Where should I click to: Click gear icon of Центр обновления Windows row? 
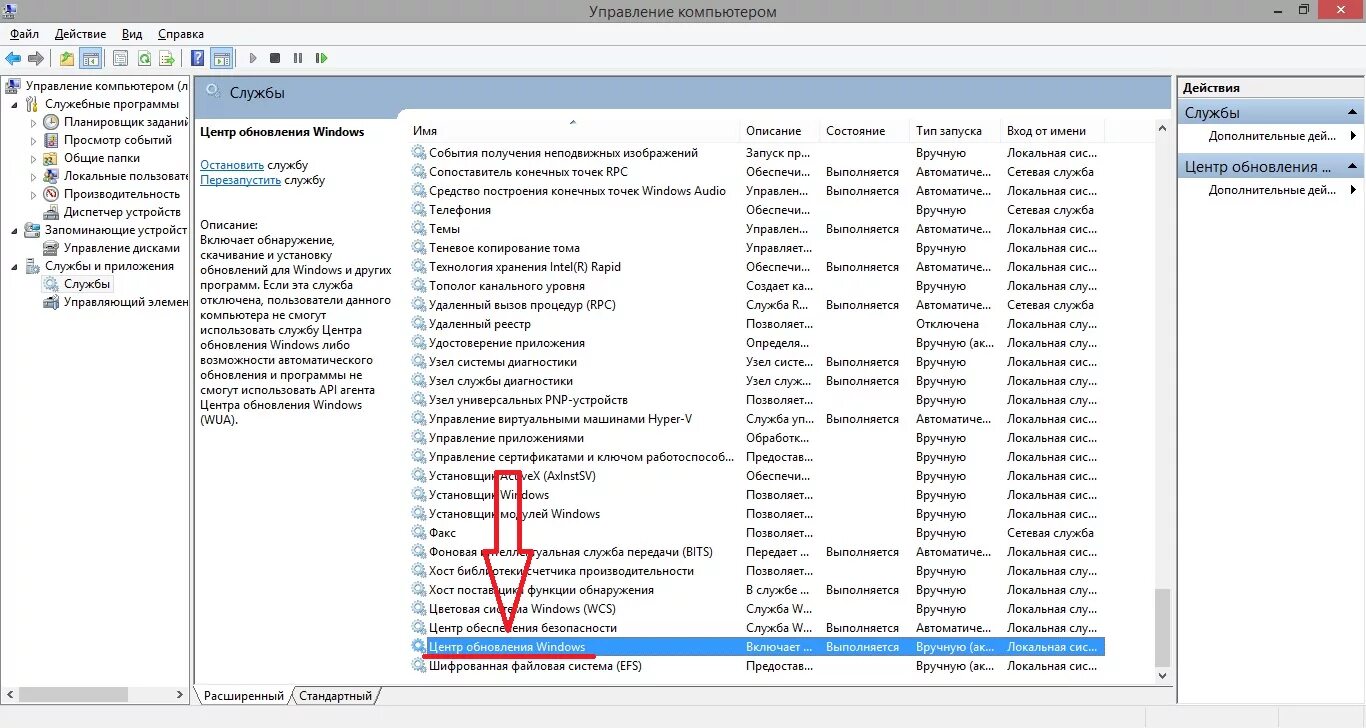tap(419, 647)
